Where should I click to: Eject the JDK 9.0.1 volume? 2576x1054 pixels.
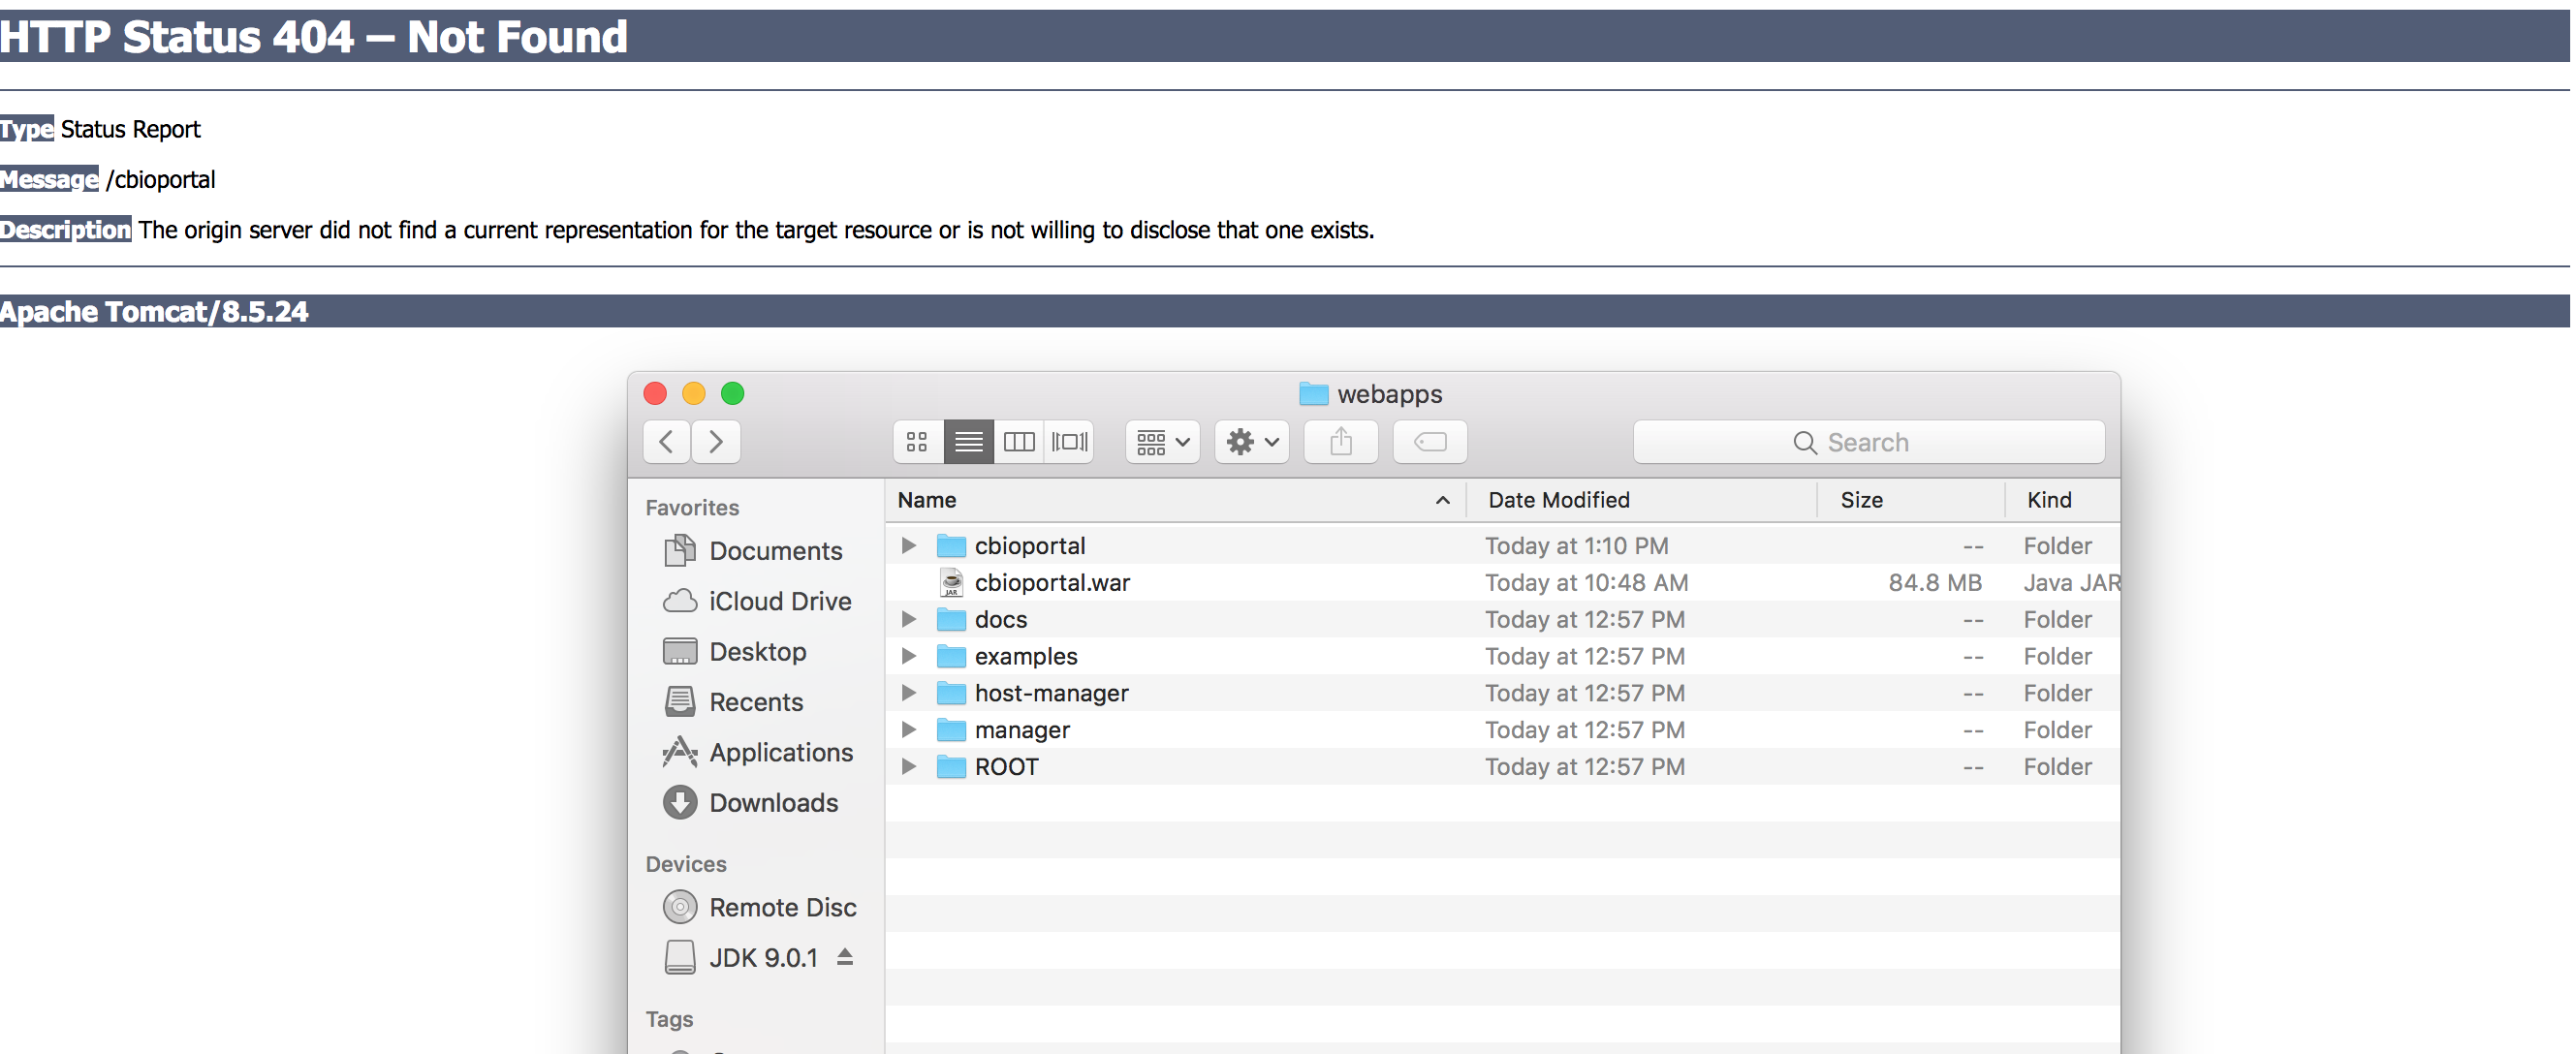845,957
